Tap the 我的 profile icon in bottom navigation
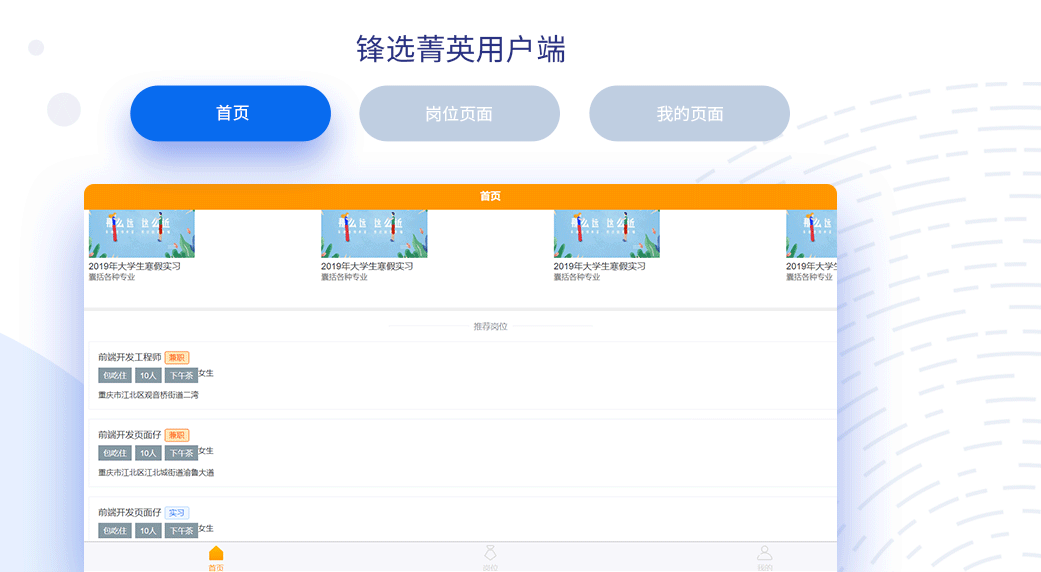Image resolution: width=1041 pixels, height=572 pixels. click(x=765, y=554)
